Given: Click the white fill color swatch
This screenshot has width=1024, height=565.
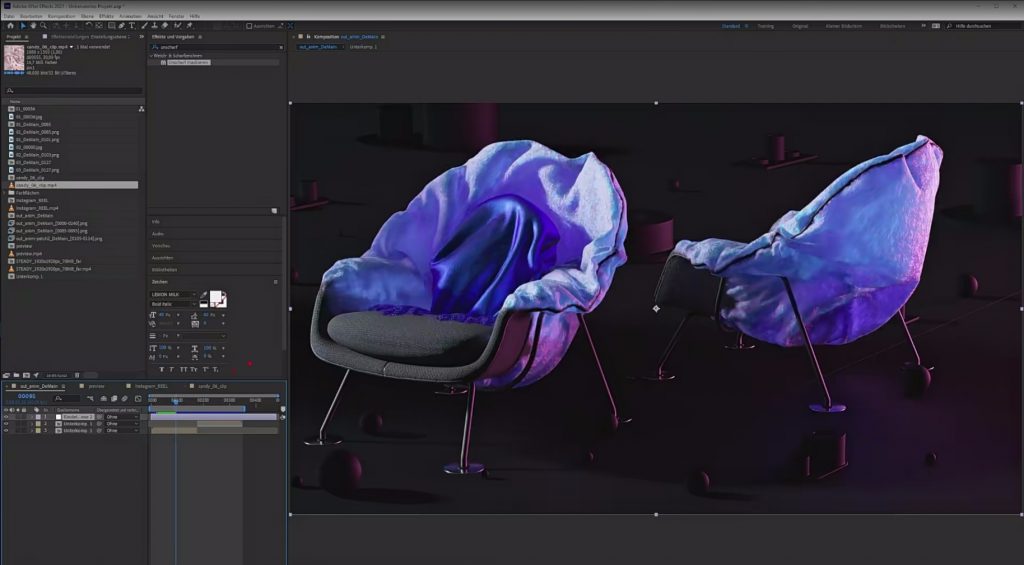Looking at the screenshot, I should pos(216,299).
